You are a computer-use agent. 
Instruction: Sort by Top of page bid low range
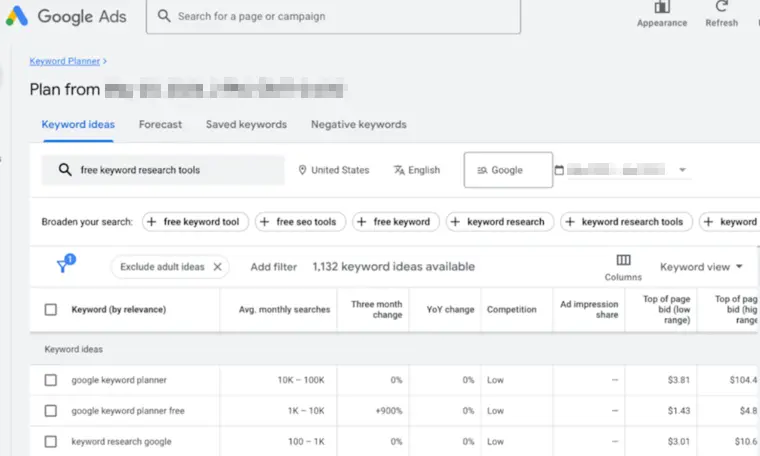666,309
